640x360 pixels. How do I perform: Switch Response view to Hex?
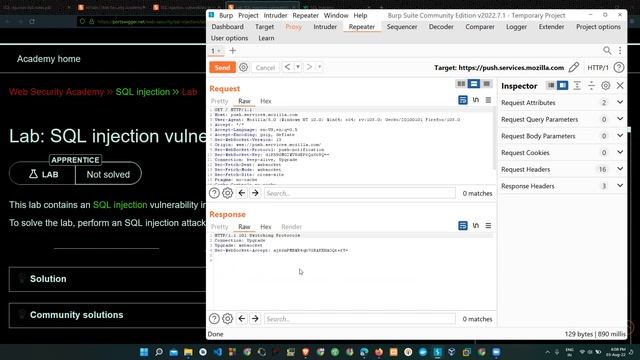266,227
